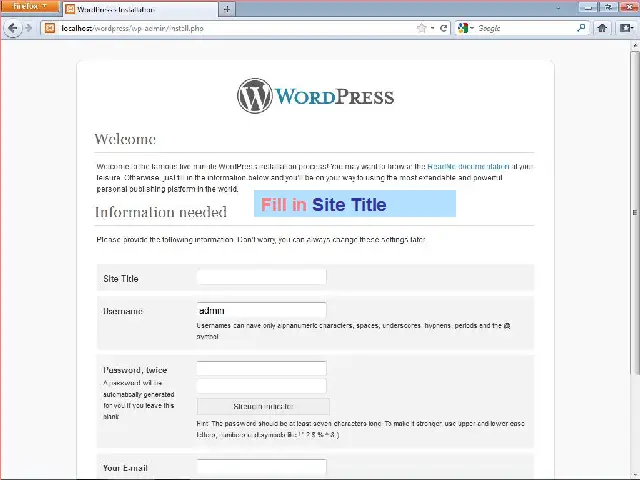640x480 pixels.
Task: Open the ReadMe documentation link
Action: (468, 167)
